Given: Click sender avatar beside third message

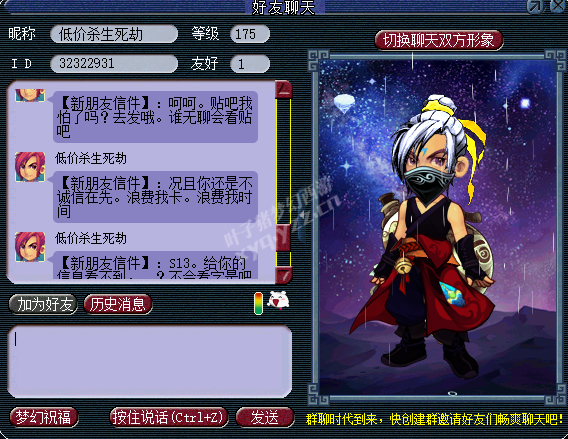Looking at the screenshot, I should point(30,247).
